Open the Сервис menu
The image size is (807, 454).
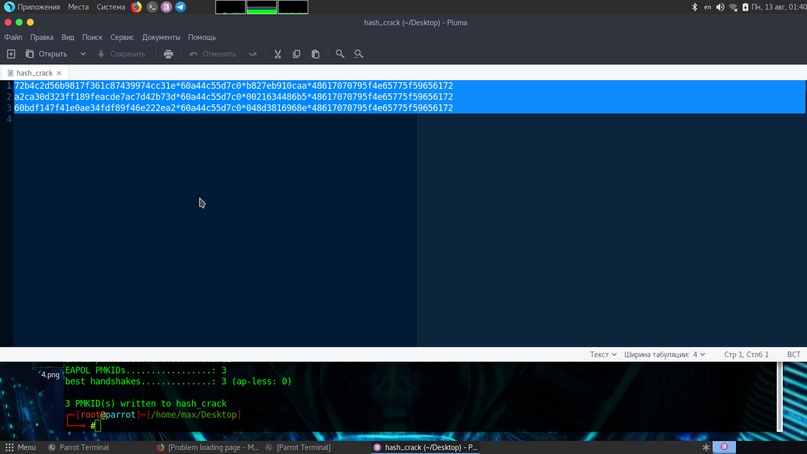coord(122,37)
